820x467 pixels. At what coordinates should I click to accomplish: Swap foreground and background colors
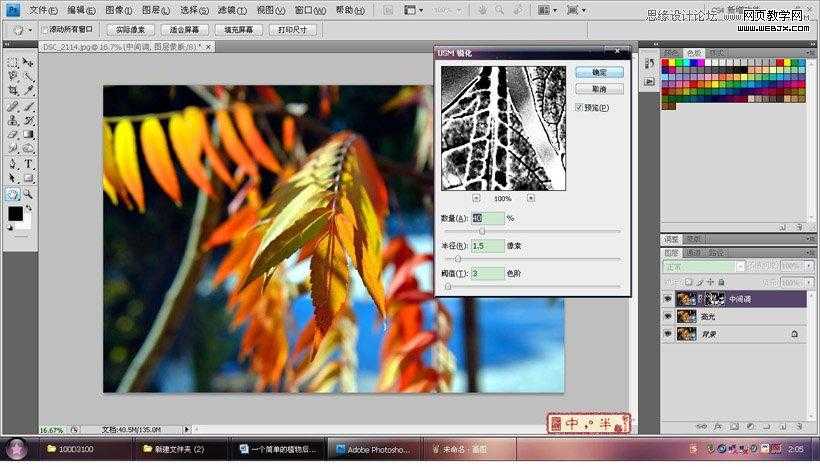pyautogui.click(x=29, y=208)
